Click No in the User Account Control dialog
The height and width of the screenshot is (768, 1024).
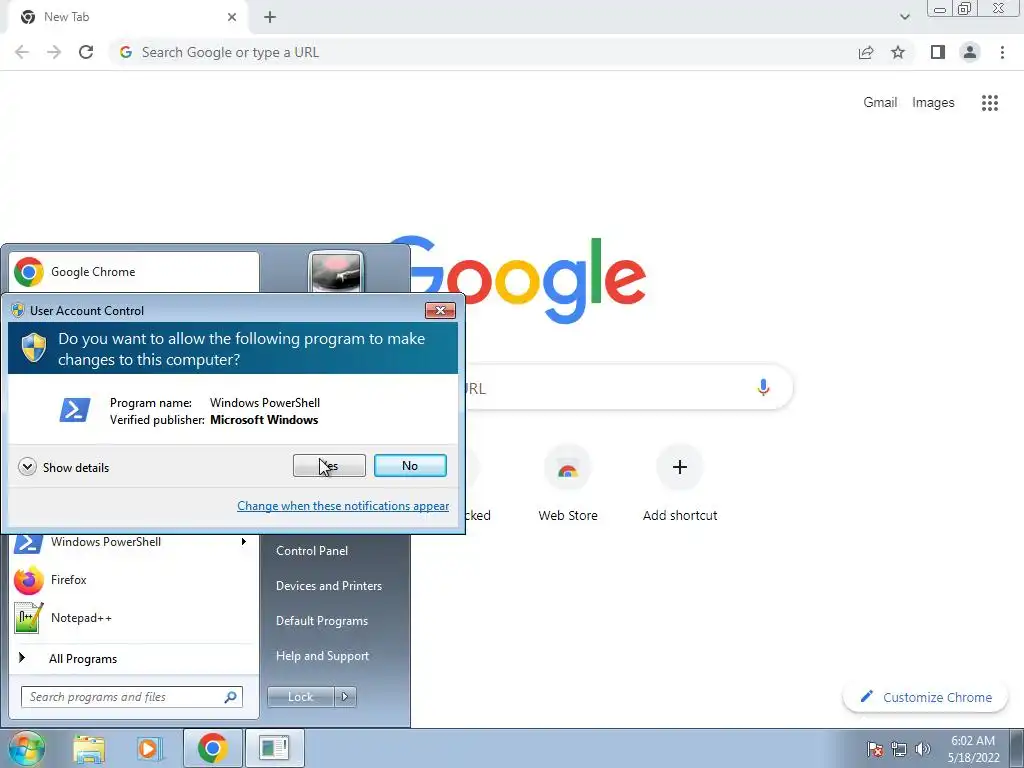[410, 466]
